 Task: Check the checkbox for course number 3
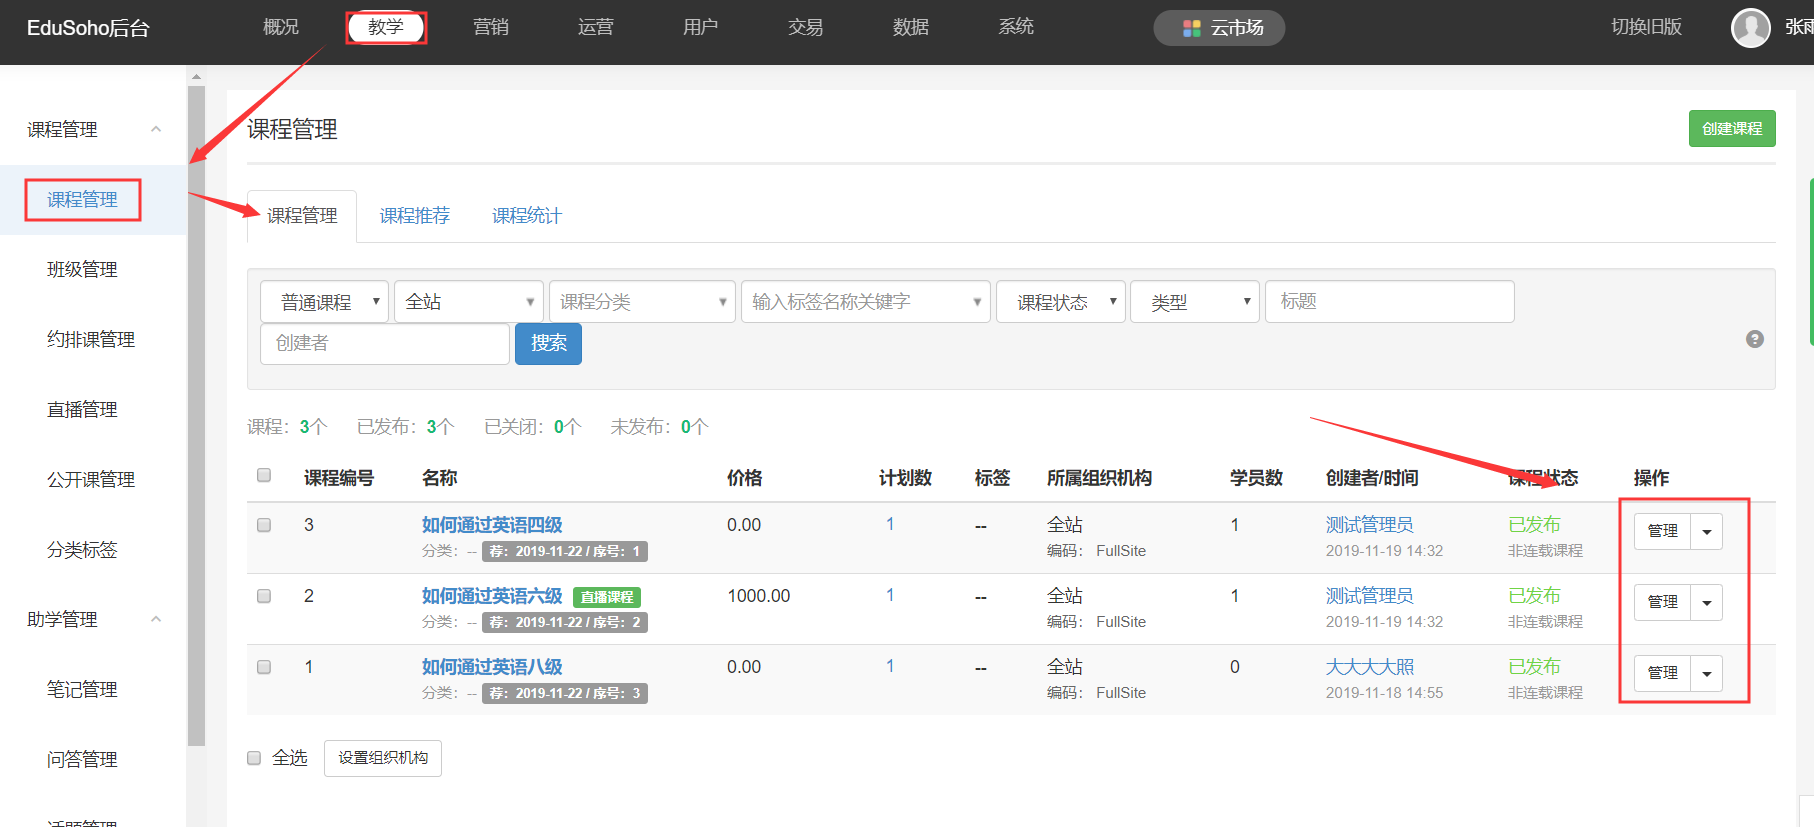(264, 525)
